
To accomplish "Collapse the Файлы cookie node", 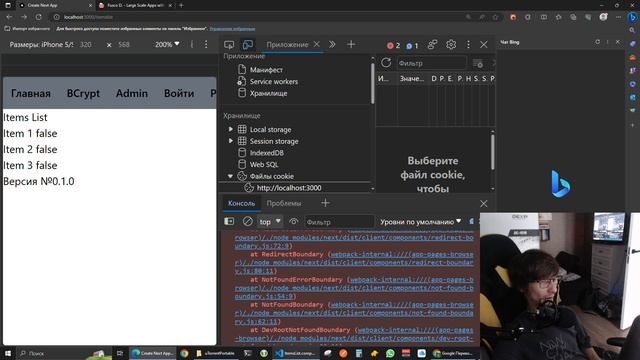I will pos(230,176).
